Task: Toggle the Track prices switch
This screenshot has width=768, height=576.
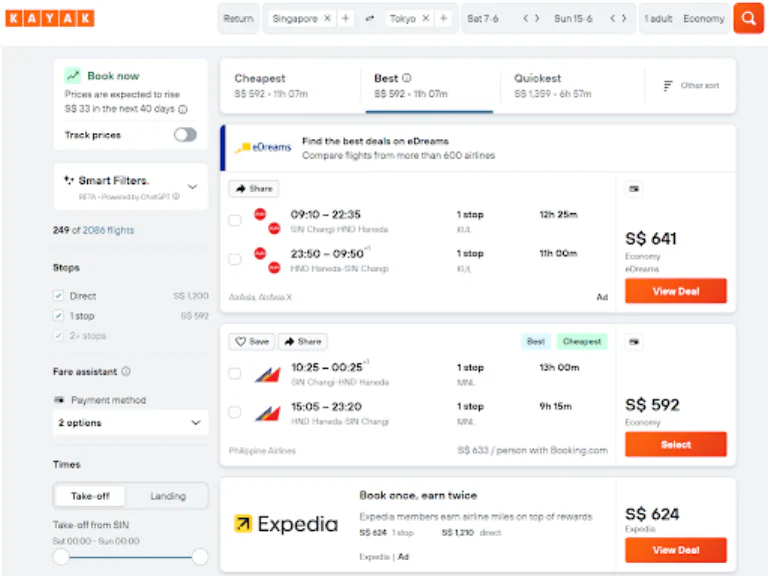Action: [185, 135]
